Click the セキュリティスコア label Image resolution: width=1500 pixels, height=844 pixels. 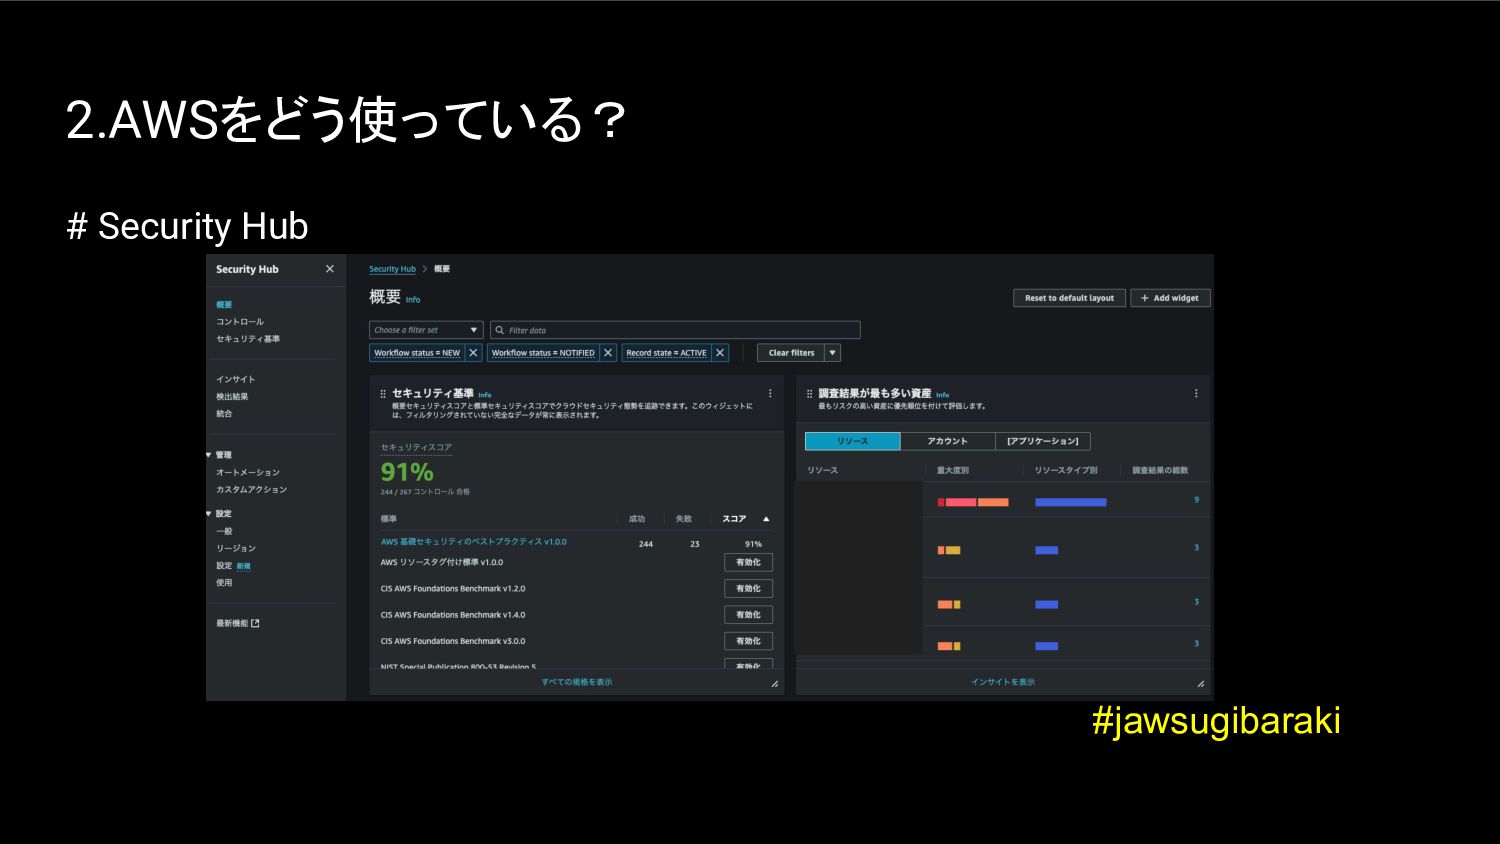(x=416, y=448)
